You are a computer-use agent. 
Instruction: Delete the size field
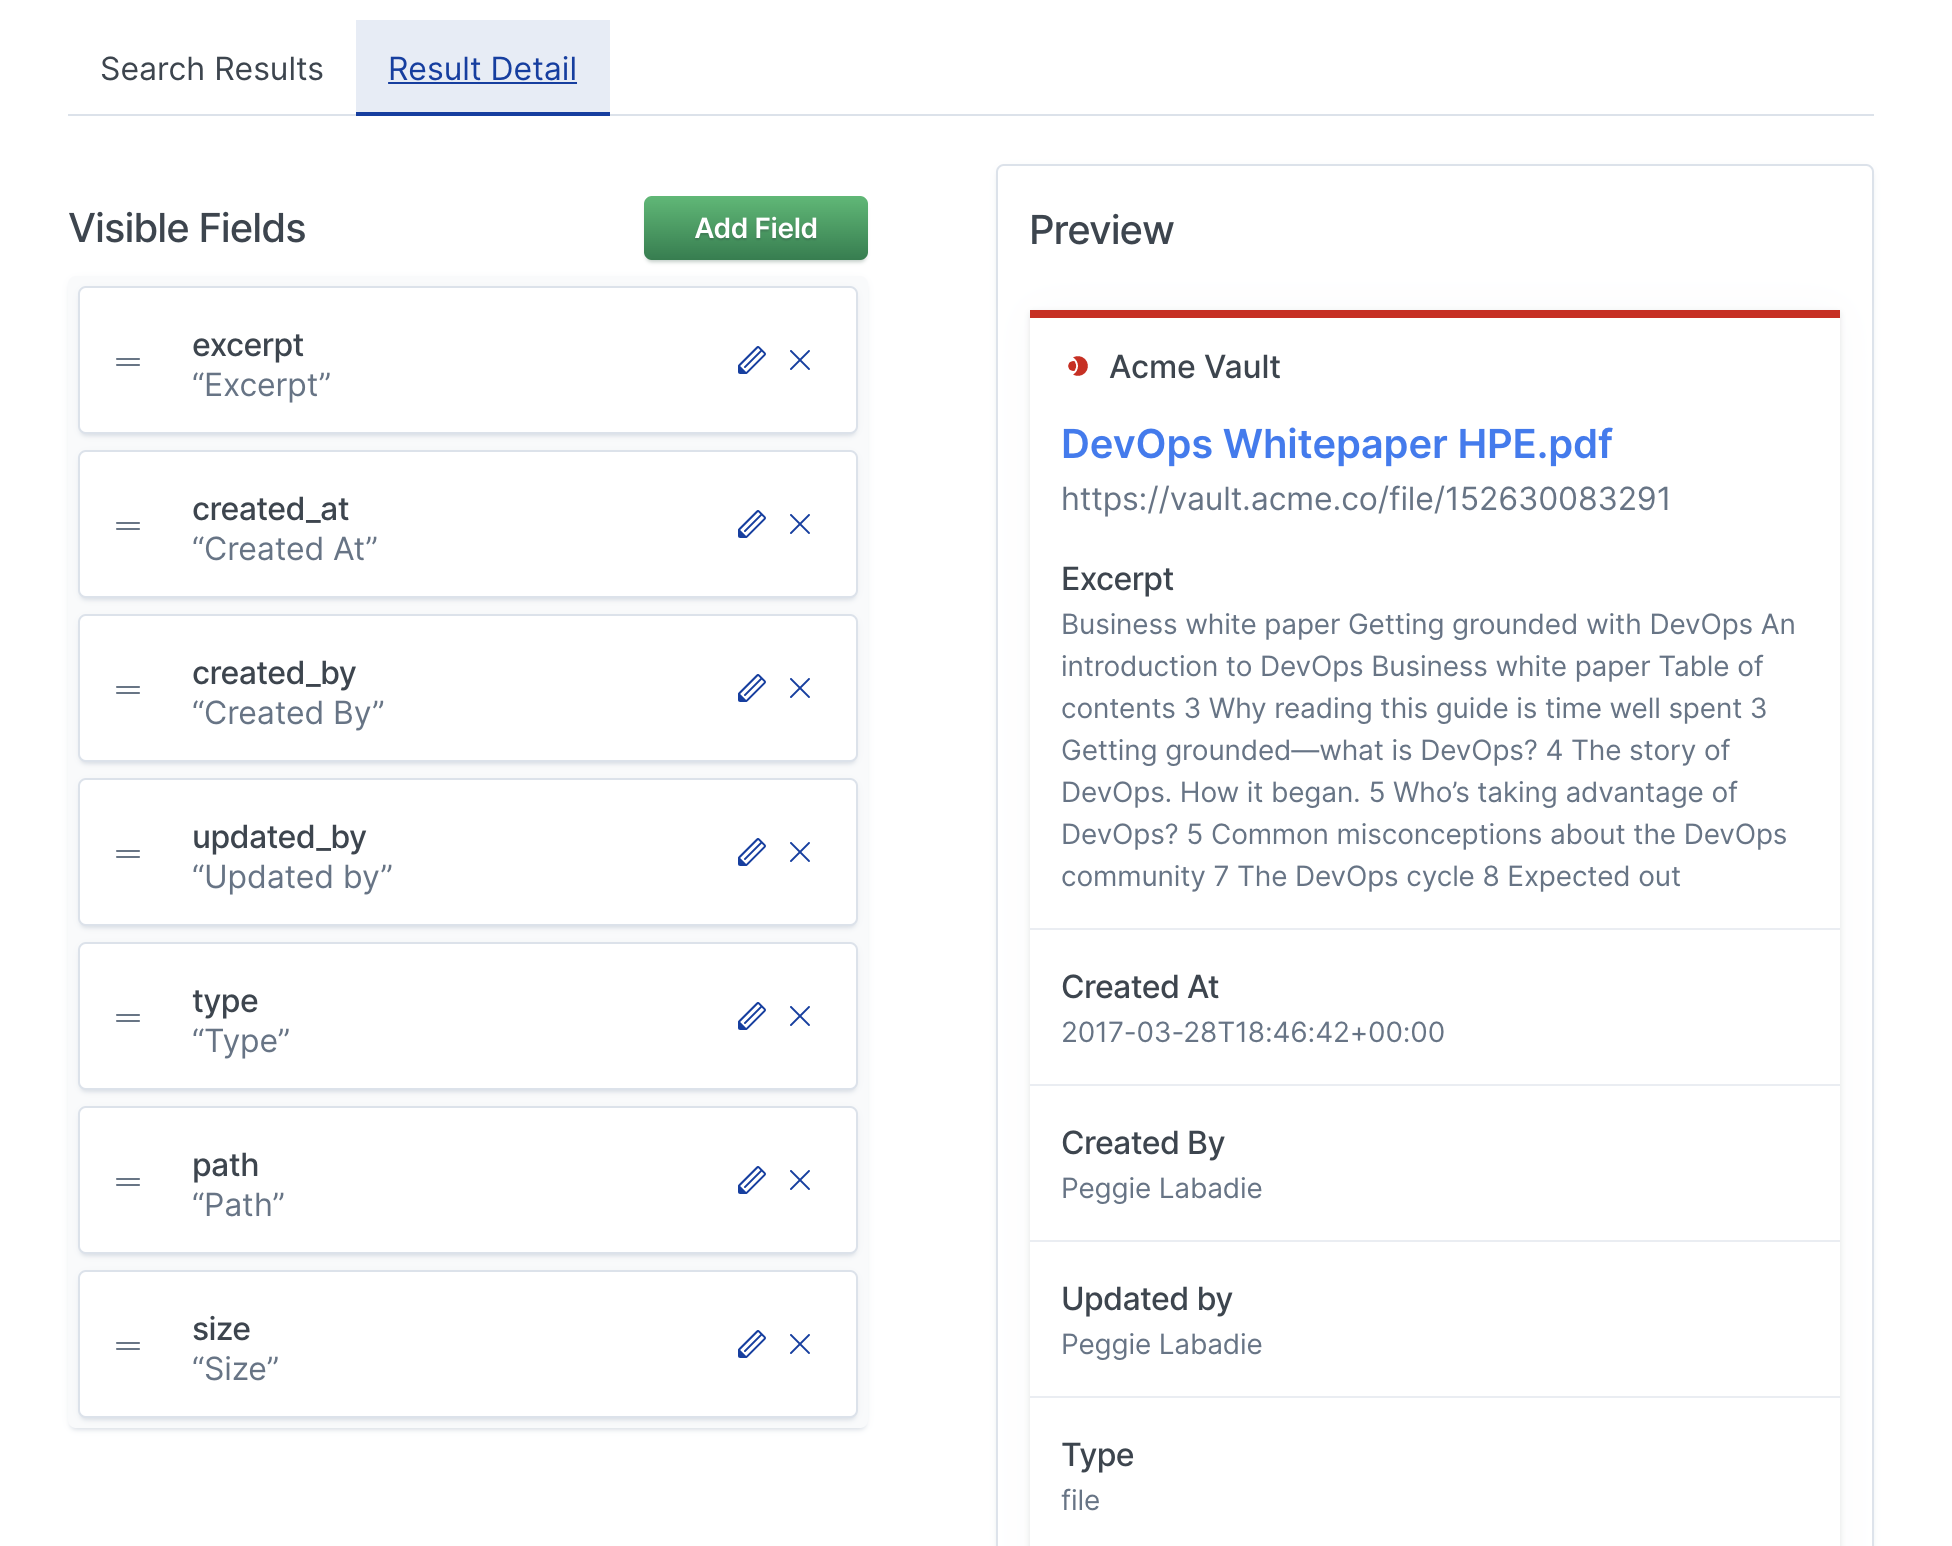click(x=800, y=1344)
